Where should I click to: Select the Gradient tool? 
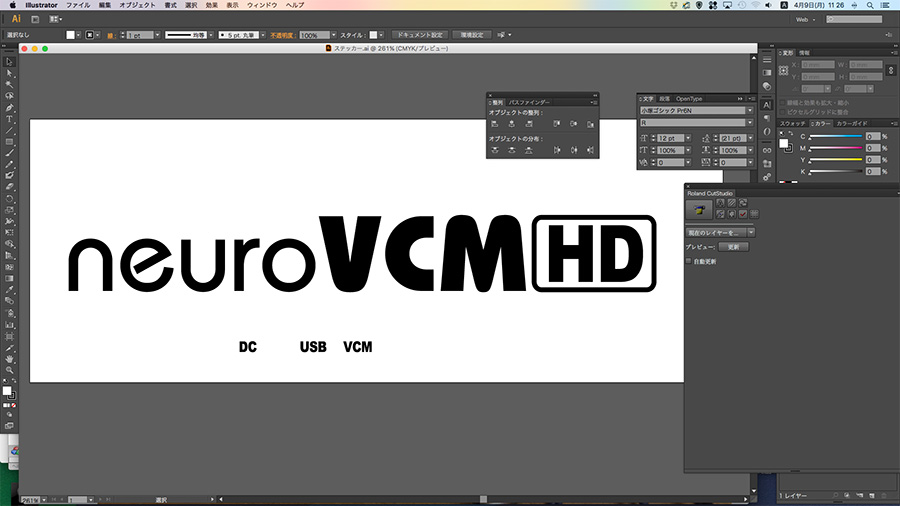(x=9, y=278)
